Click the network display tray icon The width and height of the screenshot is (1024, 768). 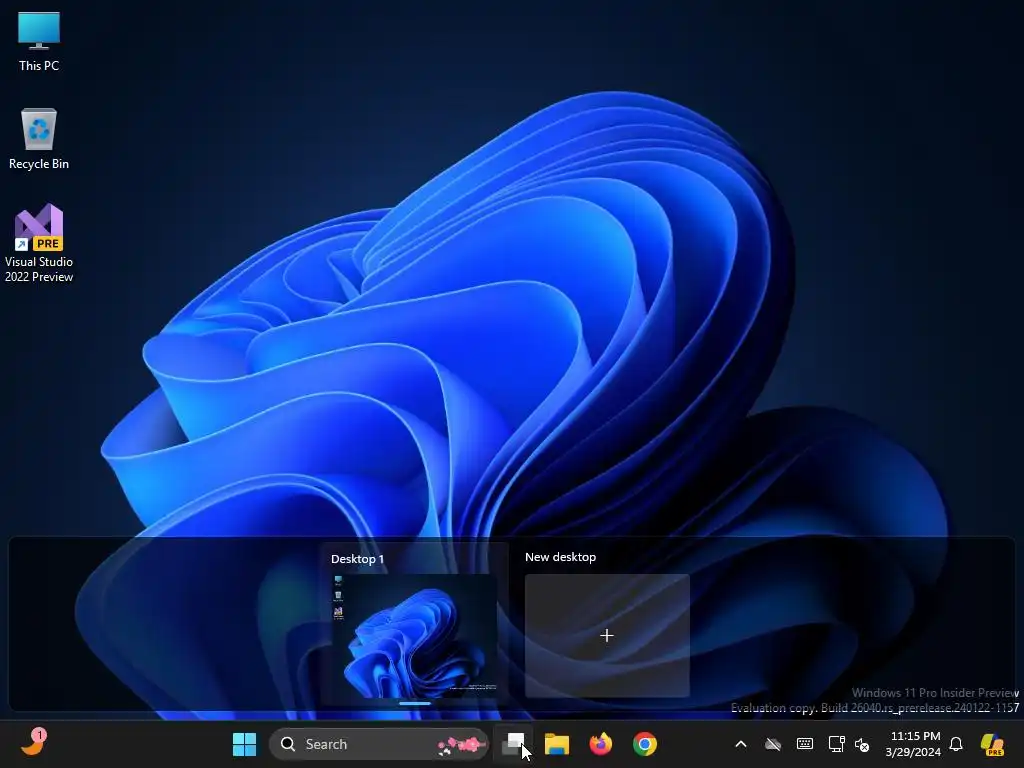pos(837,744)
